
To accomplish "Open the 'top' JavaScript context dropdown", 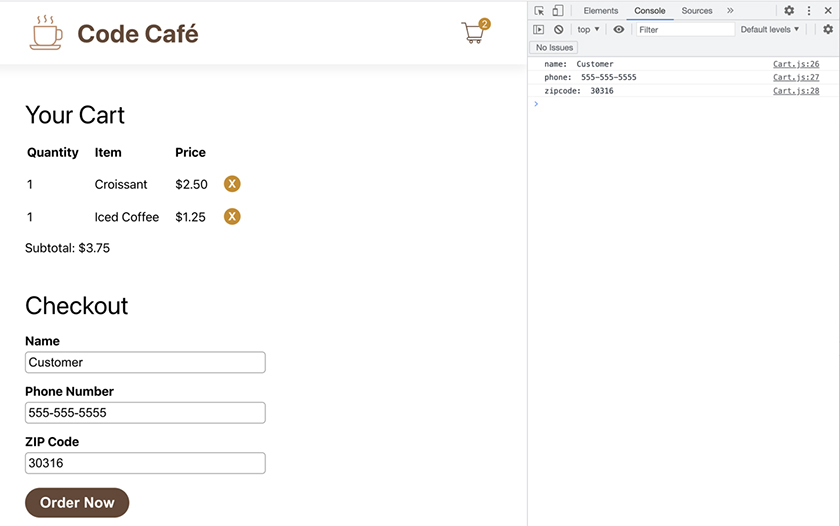I will 588,30.
